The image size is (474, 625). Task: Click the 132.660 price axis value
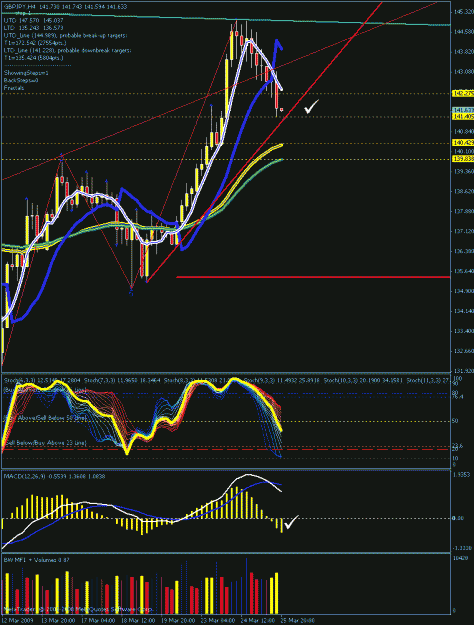click(464, 351)
